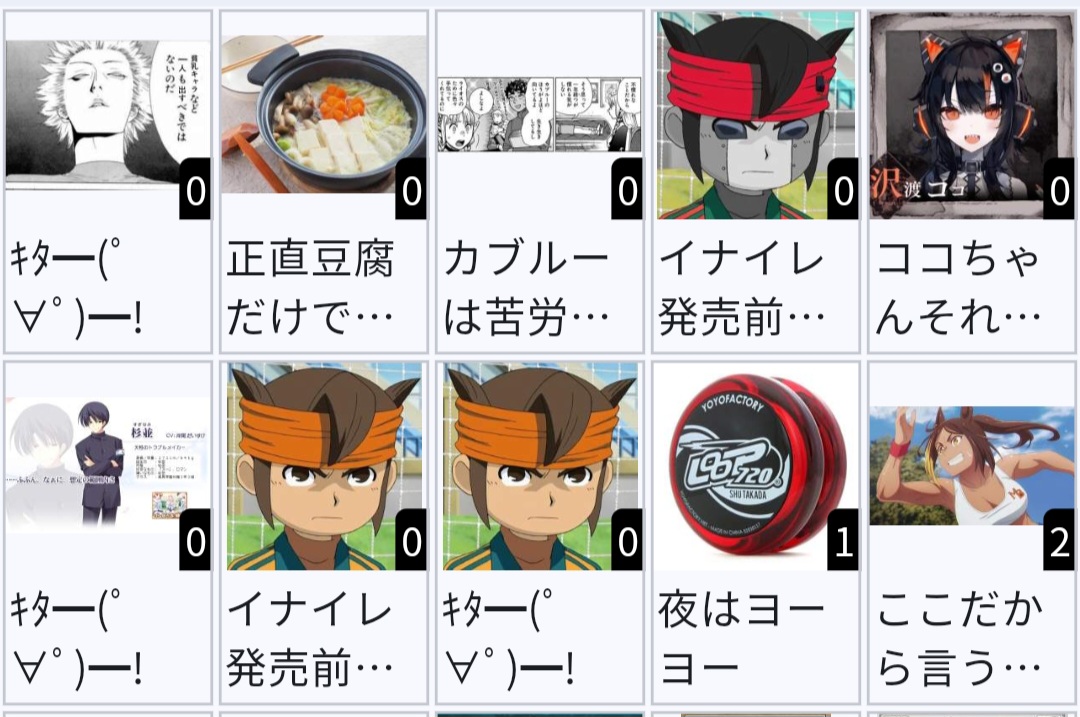Open the tofu hot pot thumbnail
Viewport: 1080px width, 717px height.
[x=324, y=114]
